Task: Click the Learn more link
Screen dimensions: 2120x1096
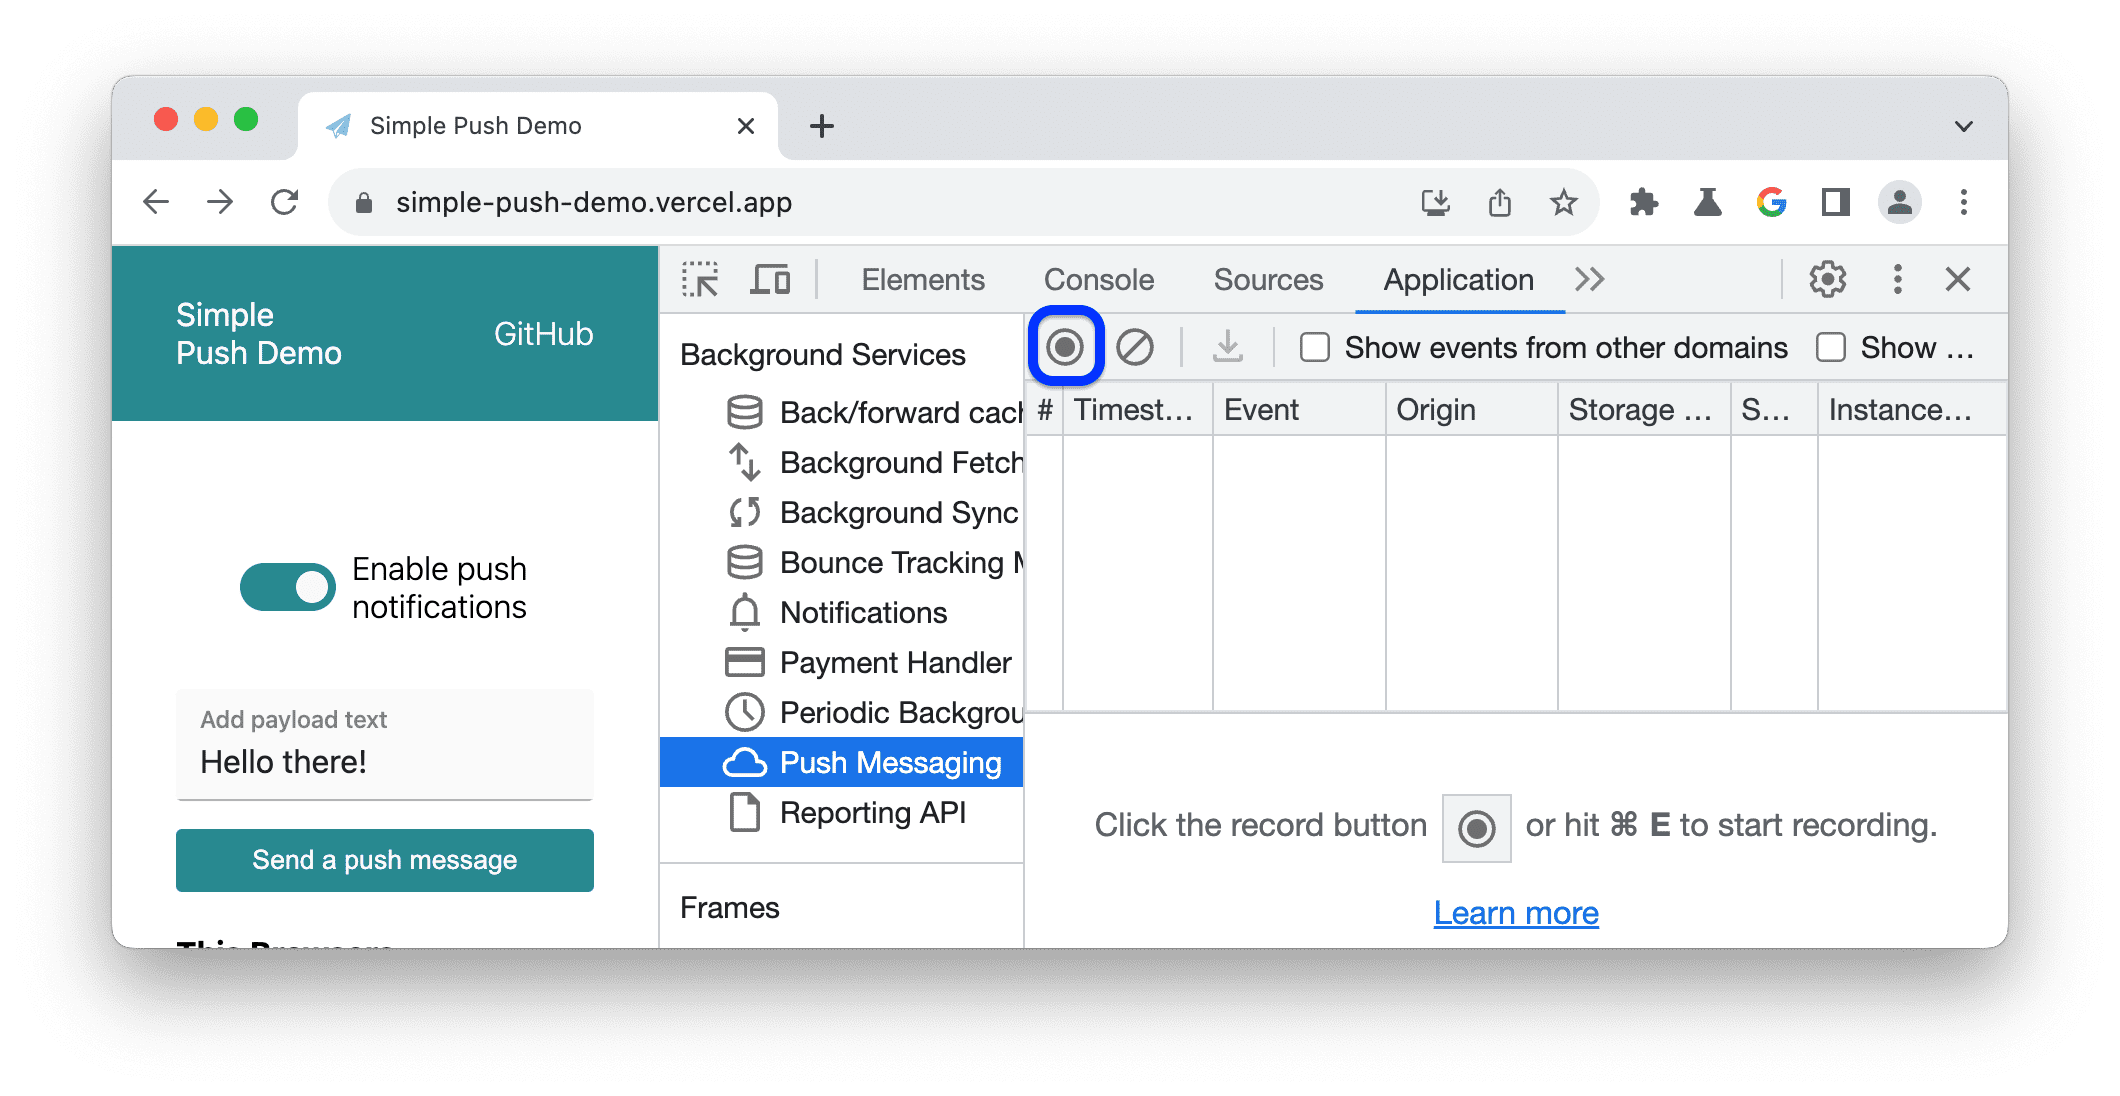Action: (x=1516, y=913)
